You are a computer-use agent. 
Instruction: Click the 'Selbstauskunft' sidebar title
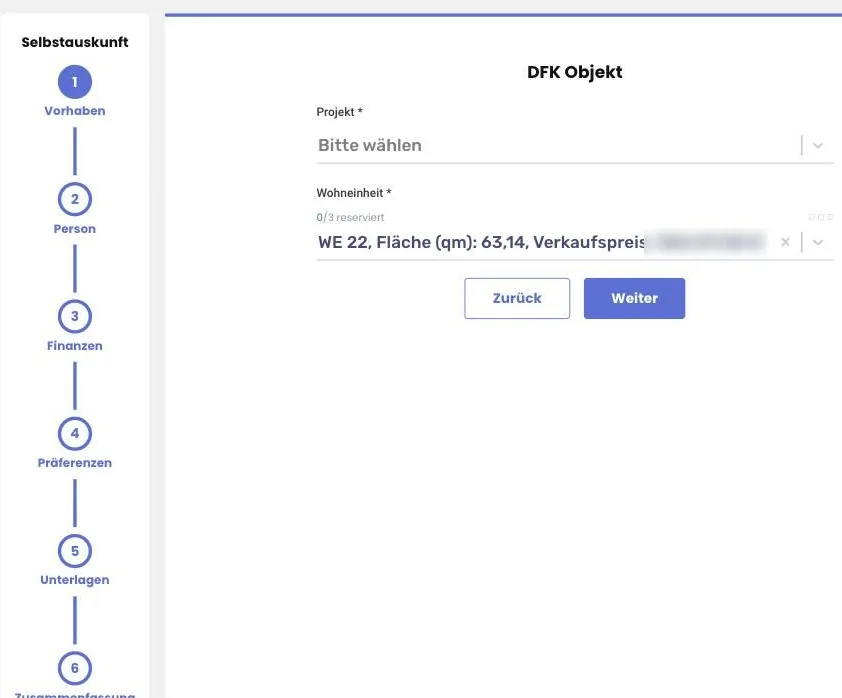tap(75, 42)
